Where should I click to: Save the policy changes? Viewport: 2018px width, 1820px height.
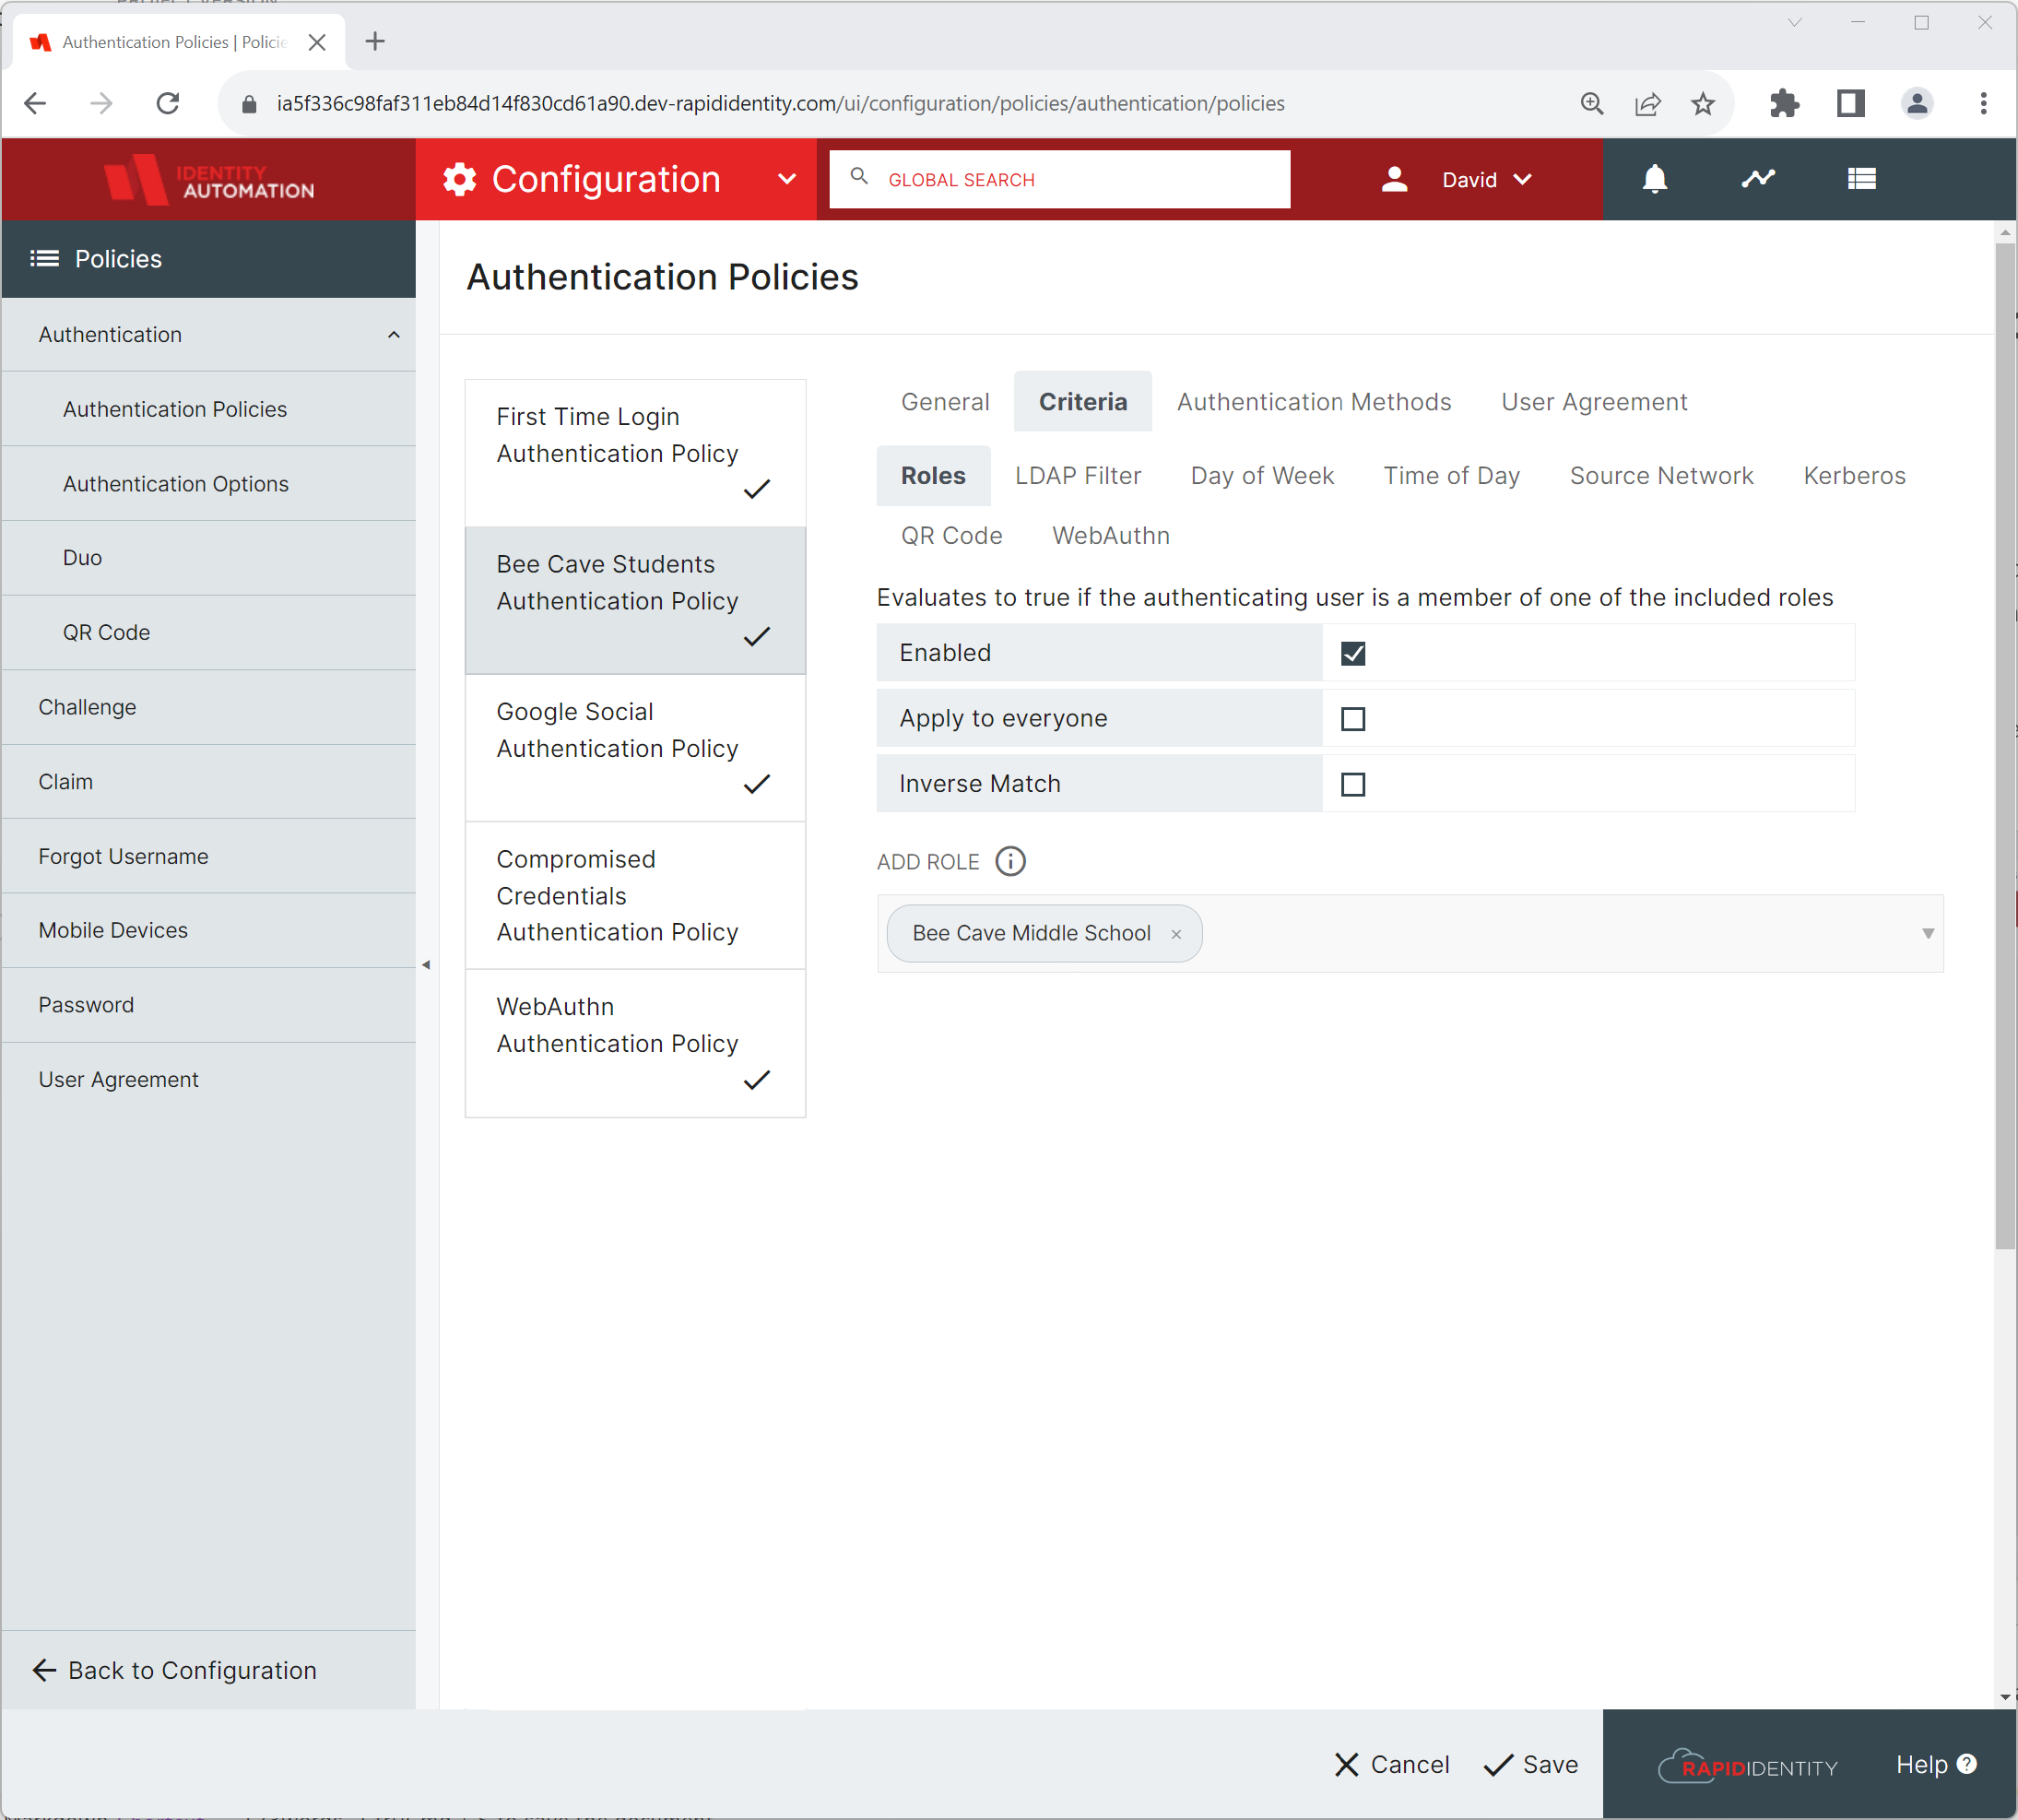(x=1531, y=1765)
